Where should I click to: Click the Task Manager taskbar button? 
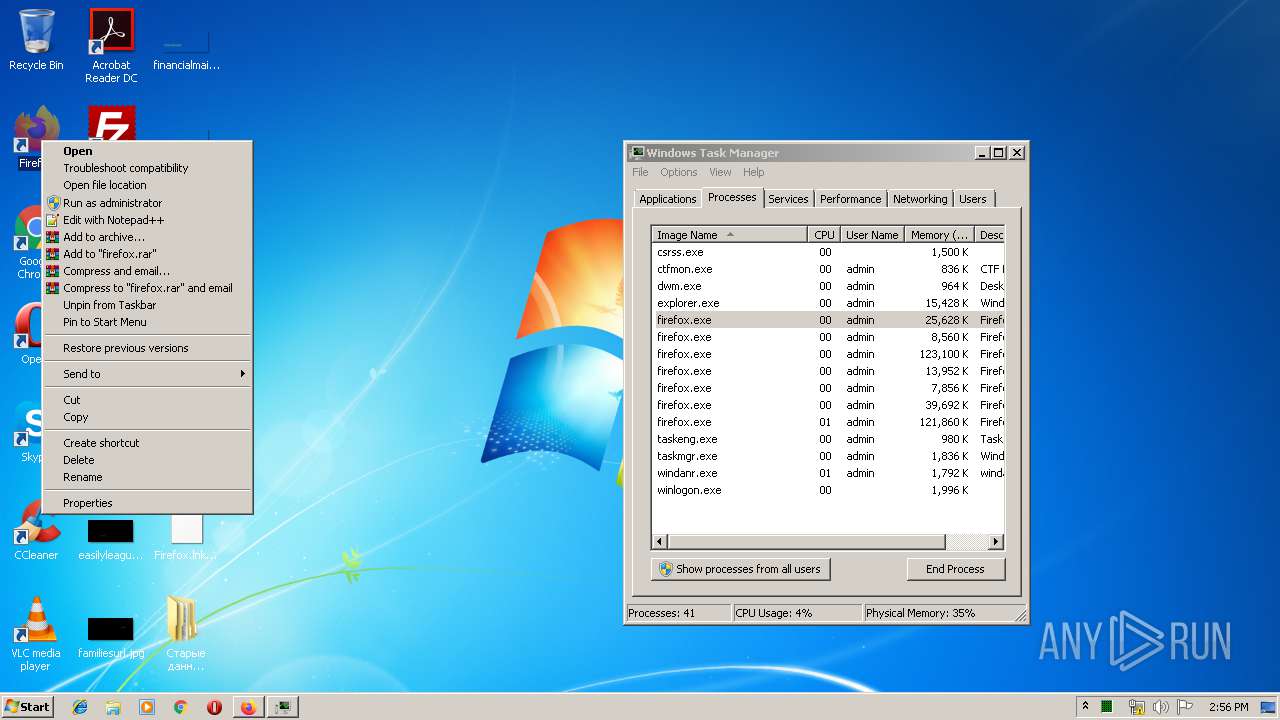click(284, 707)
